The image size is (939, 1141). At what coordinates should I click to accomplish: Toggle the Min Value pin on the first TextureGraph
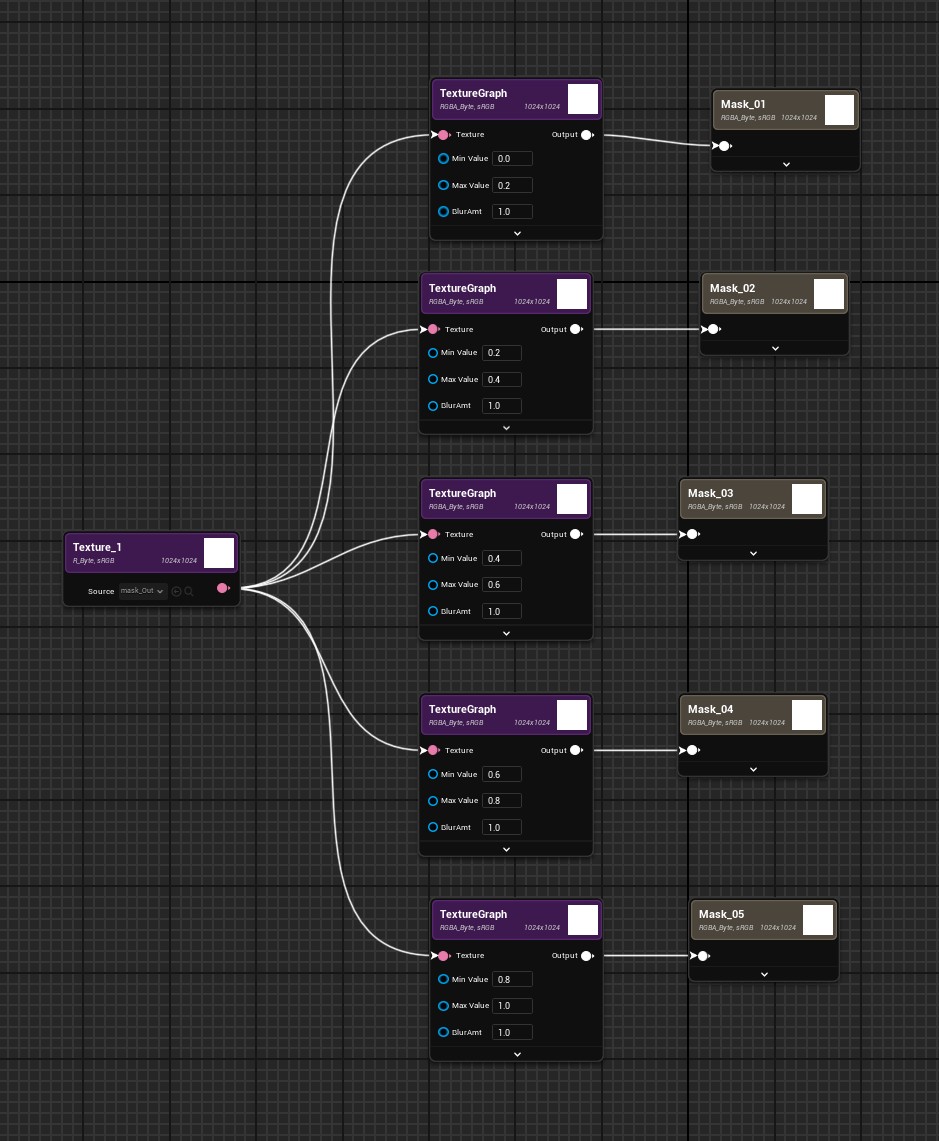point(443,158)
